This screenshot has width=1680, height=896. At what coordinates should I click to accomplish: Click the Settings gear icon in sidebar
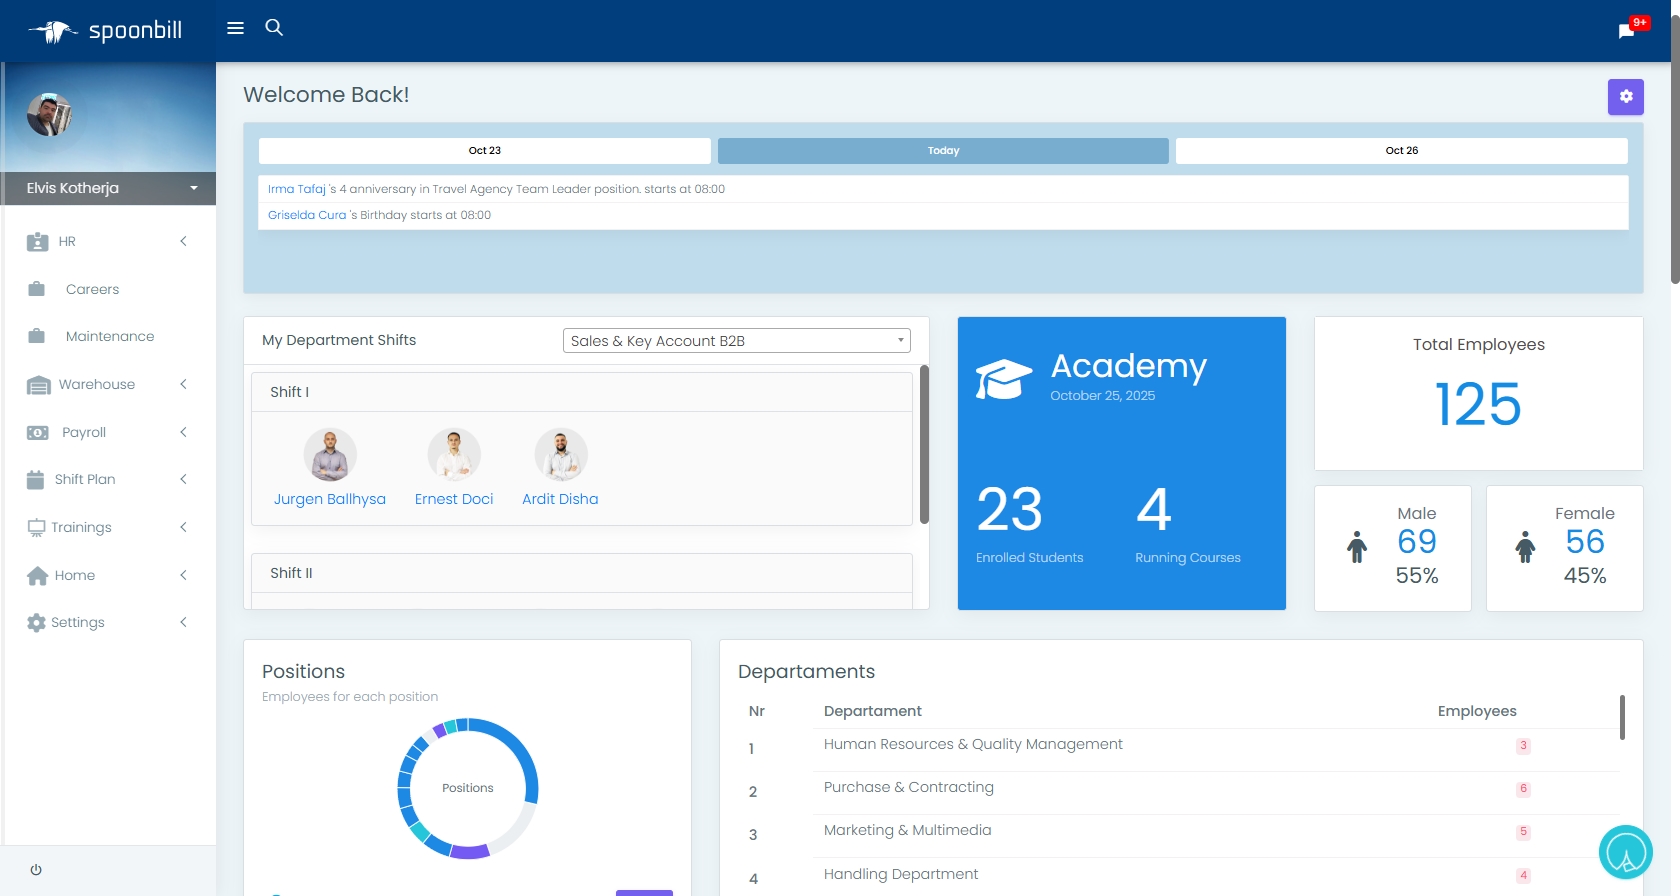[37, 623]
